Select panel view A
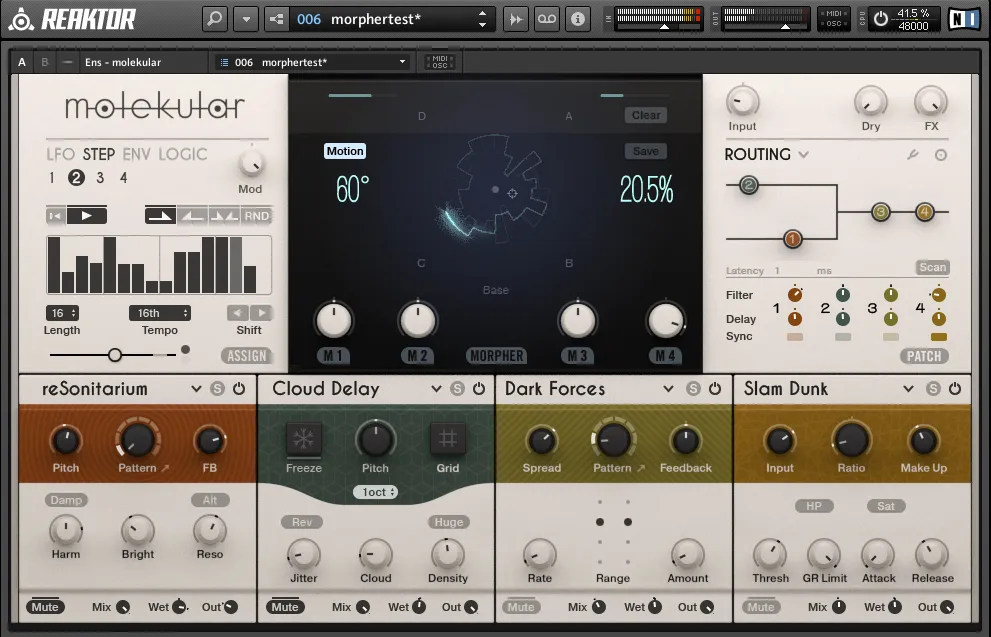 pyautogui.click(x=22, y=62)
